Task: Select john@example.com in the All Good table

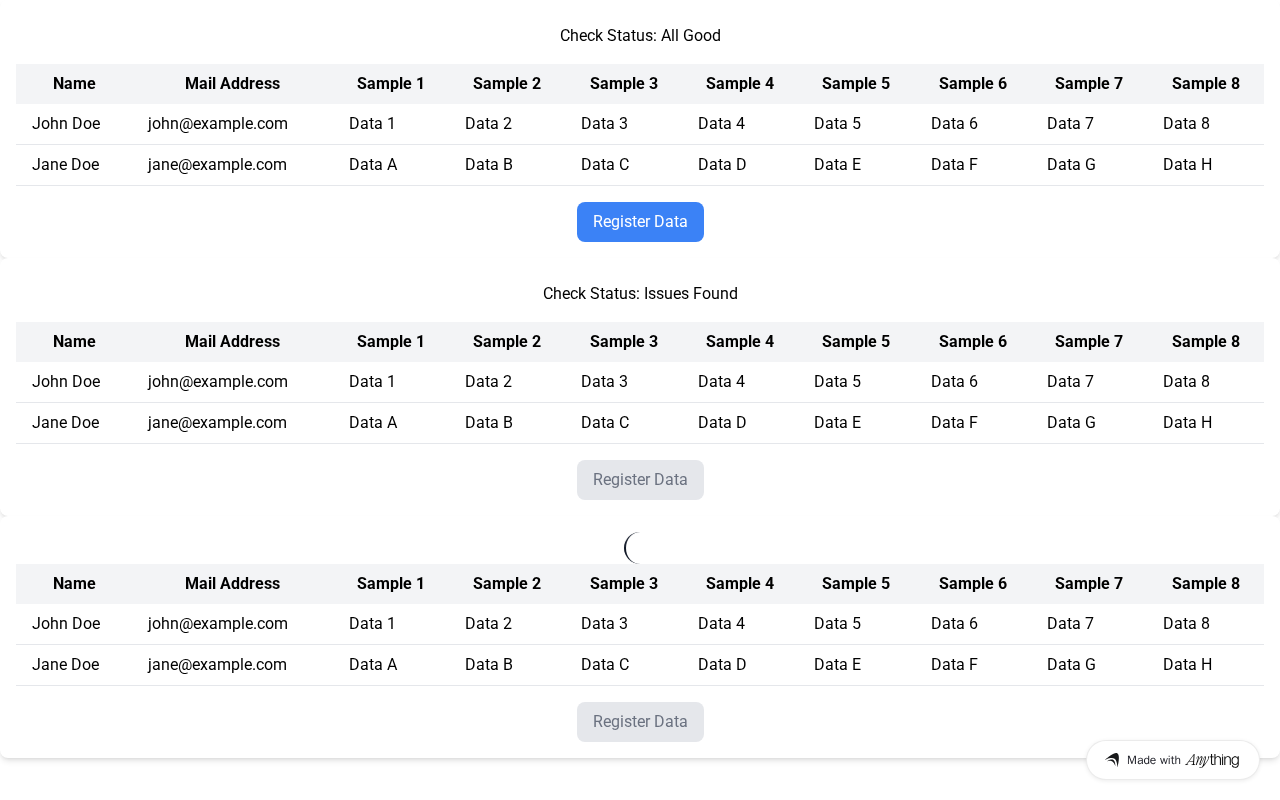Action: [218, 124]
